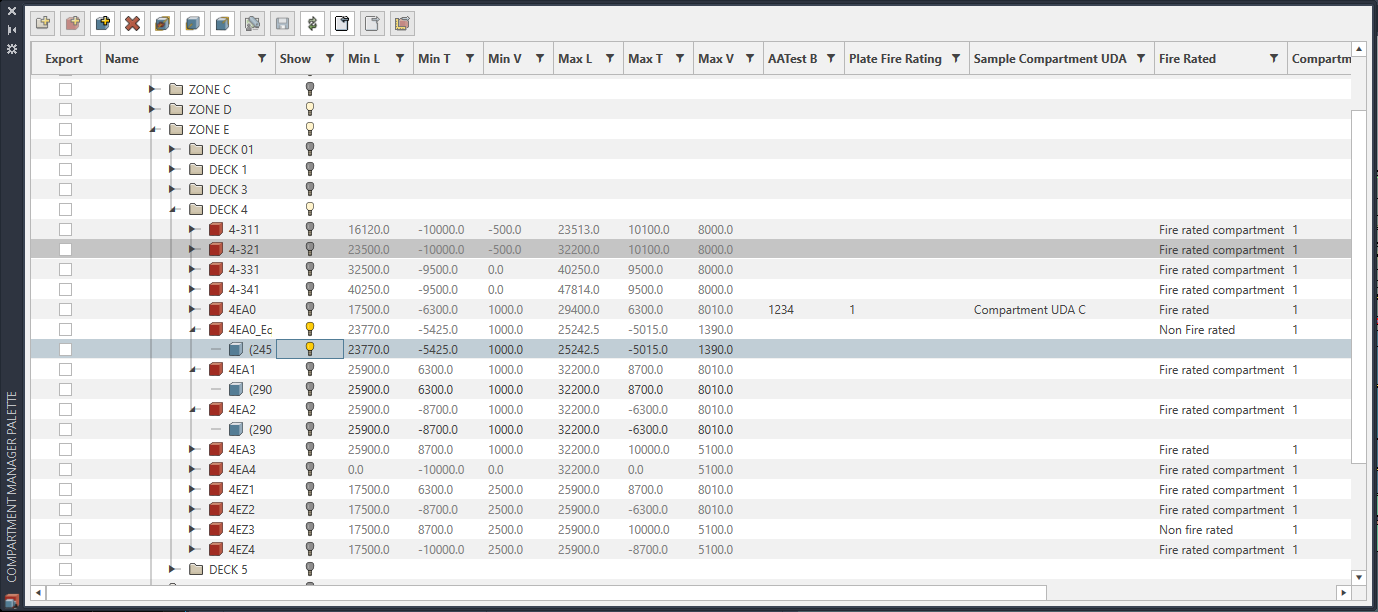Collapse the DECK 4 node
The image size is (1378, 612).
(x=173, y=209)
